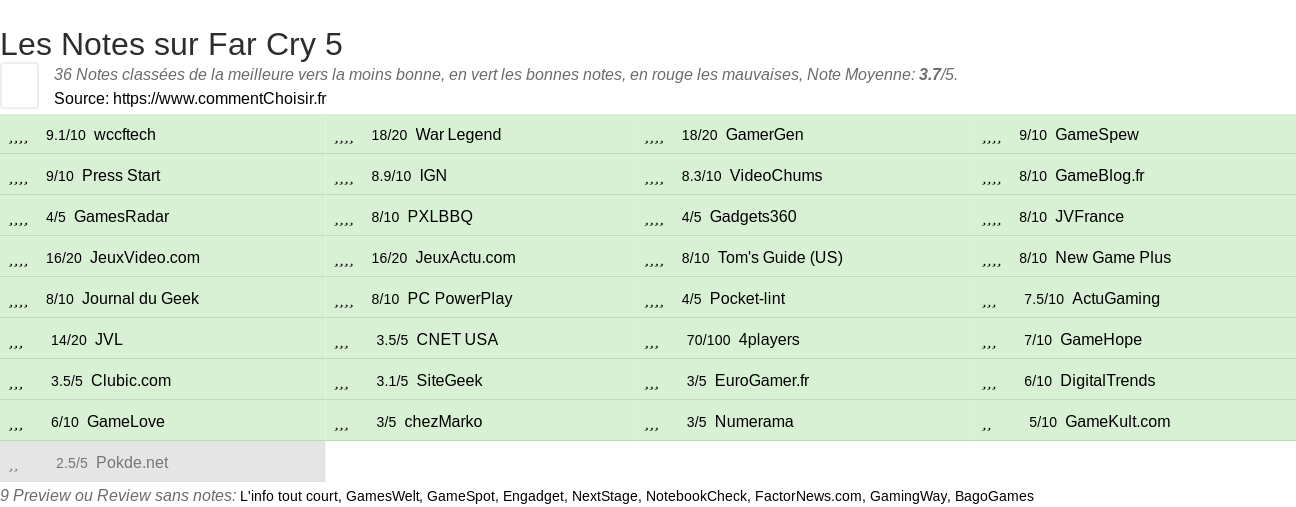
Task: Open the BagoGames preview link
Action: [994, 496]
